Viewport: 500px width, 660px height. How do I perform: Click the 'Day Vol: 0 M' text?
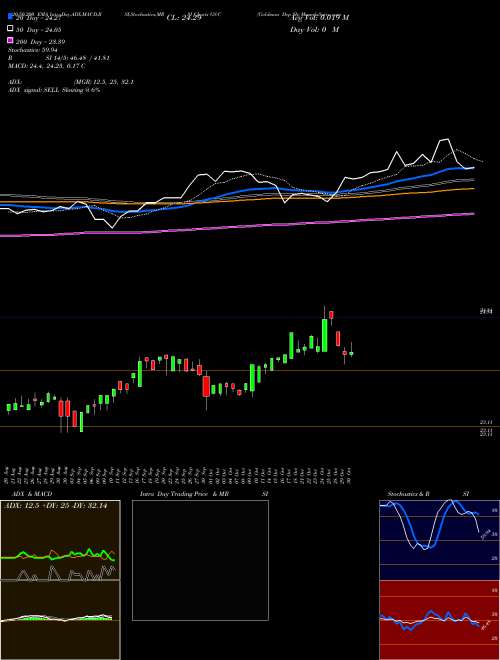tap(314, 29)
